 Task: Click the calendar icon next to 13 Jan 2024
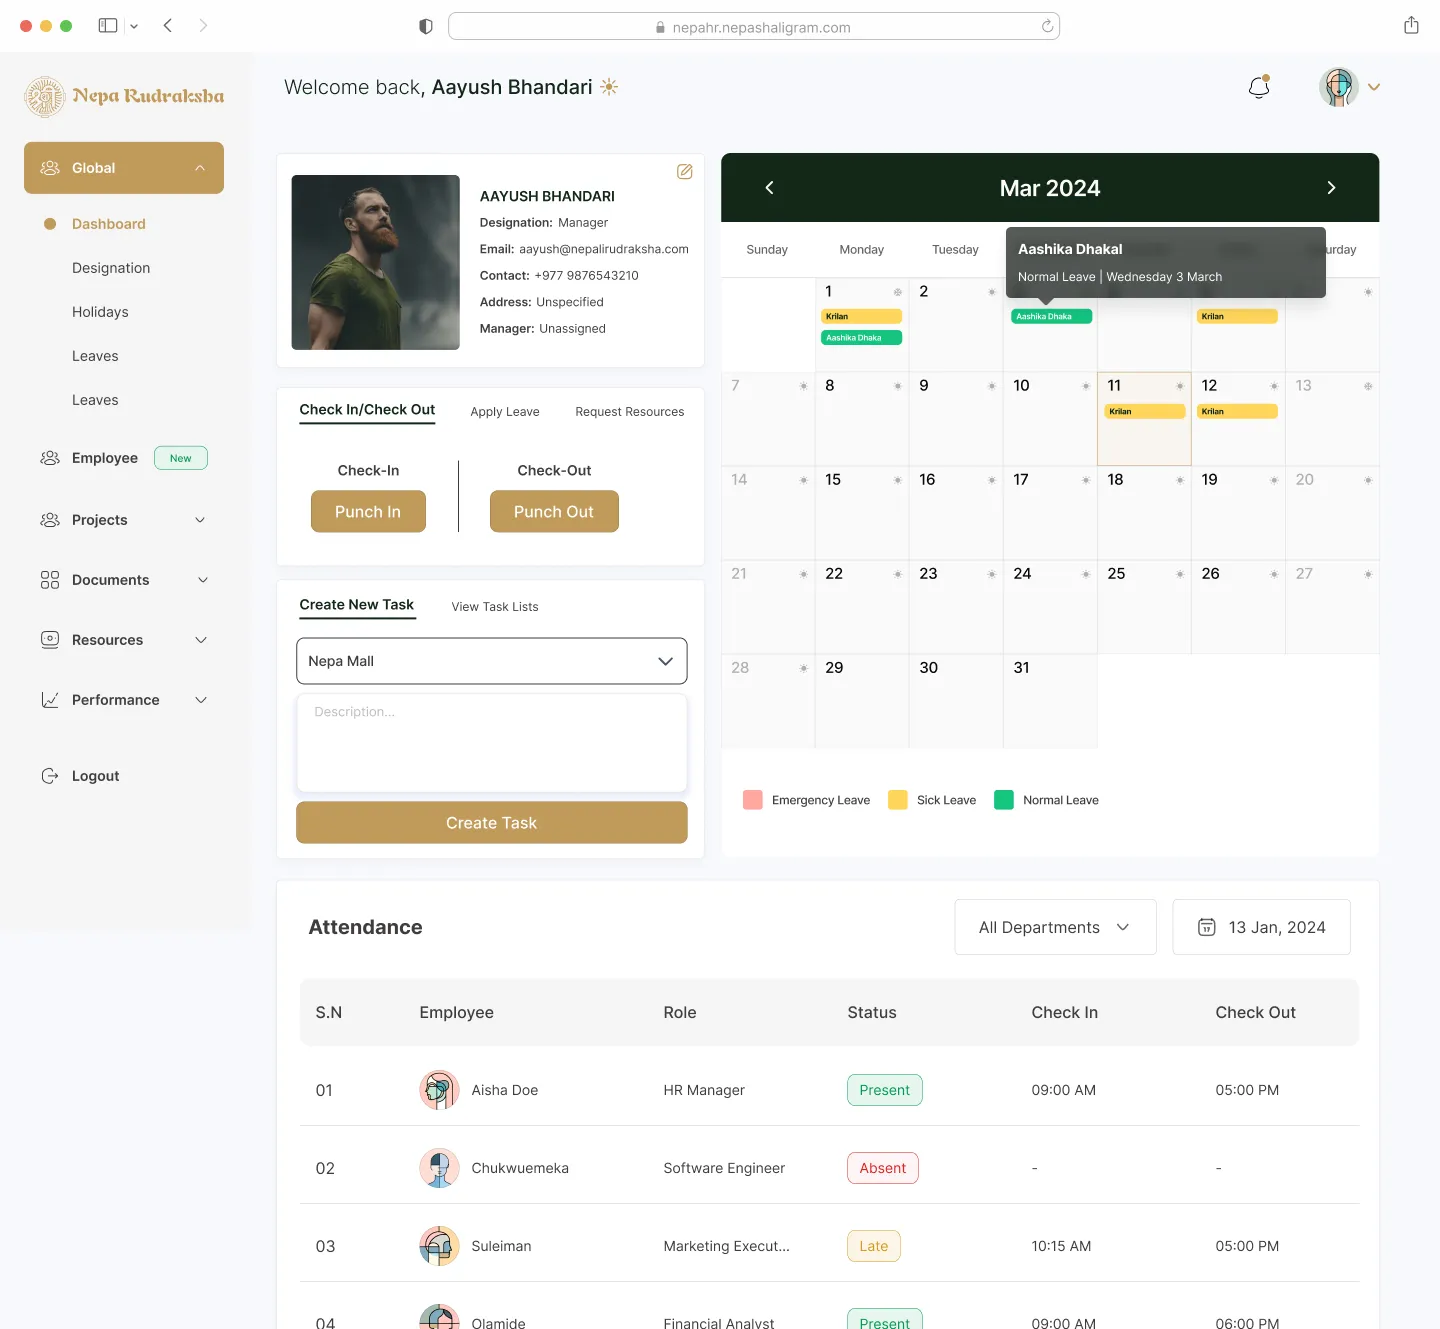click(x=1206, y=927)
